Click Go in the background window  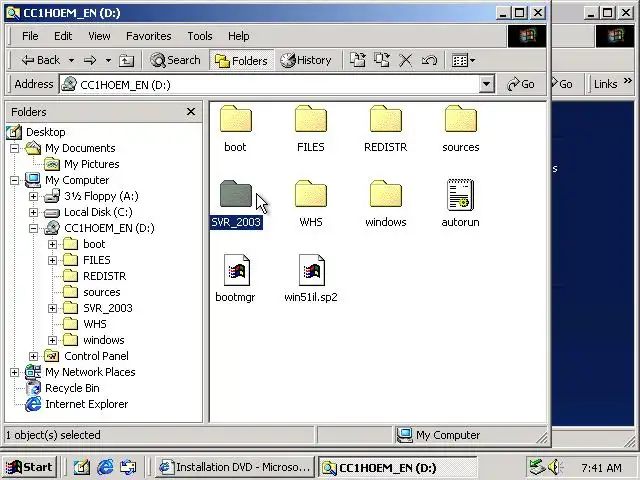[x=565, y=84]
